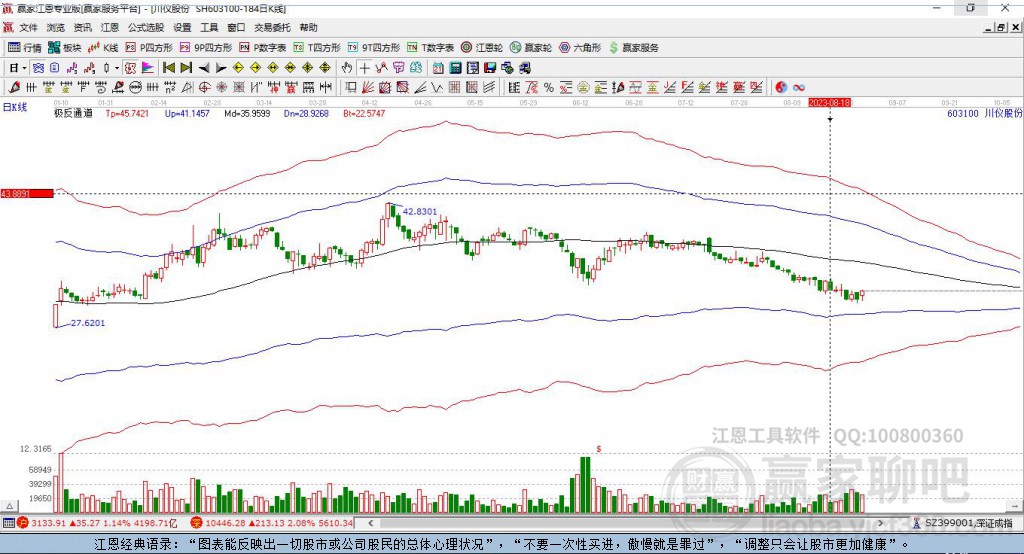The width and height of the screenshot is (1024, 554).
Task: Open the T四方形 tool
Action: click(x=317, y=48)
